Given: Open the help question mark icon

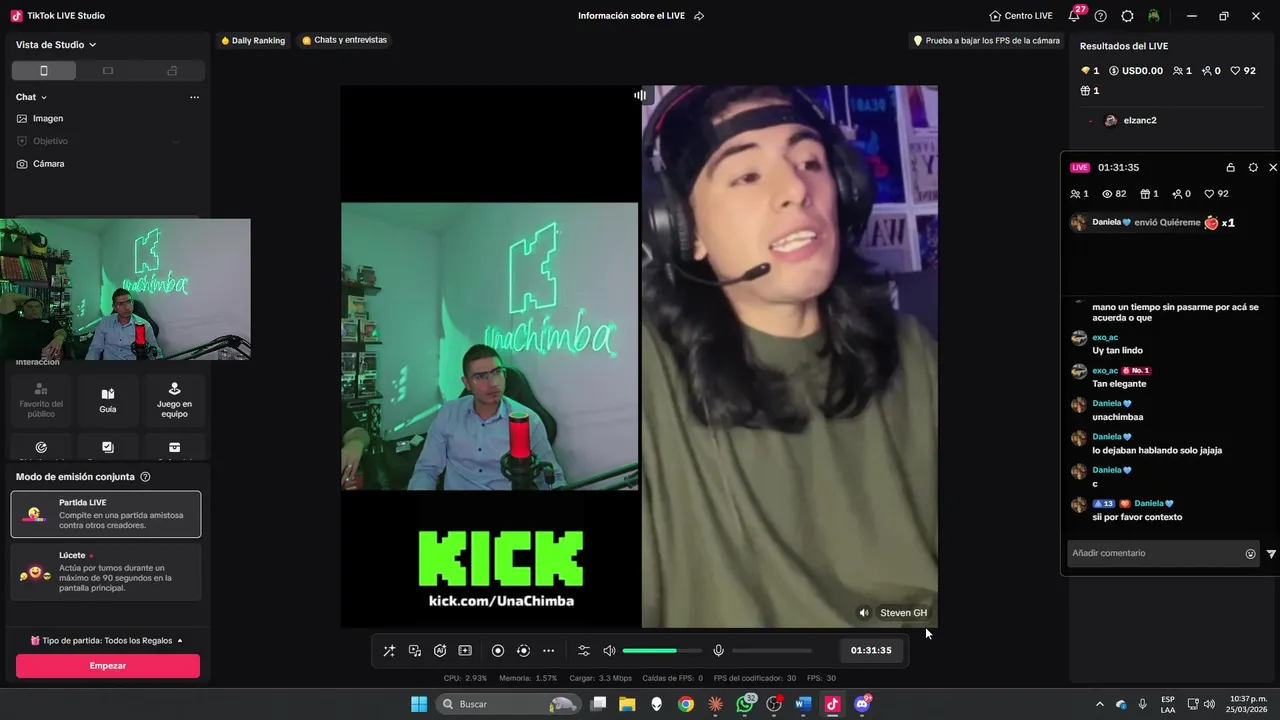Looking at the screenshot, I should (1101, 16).
